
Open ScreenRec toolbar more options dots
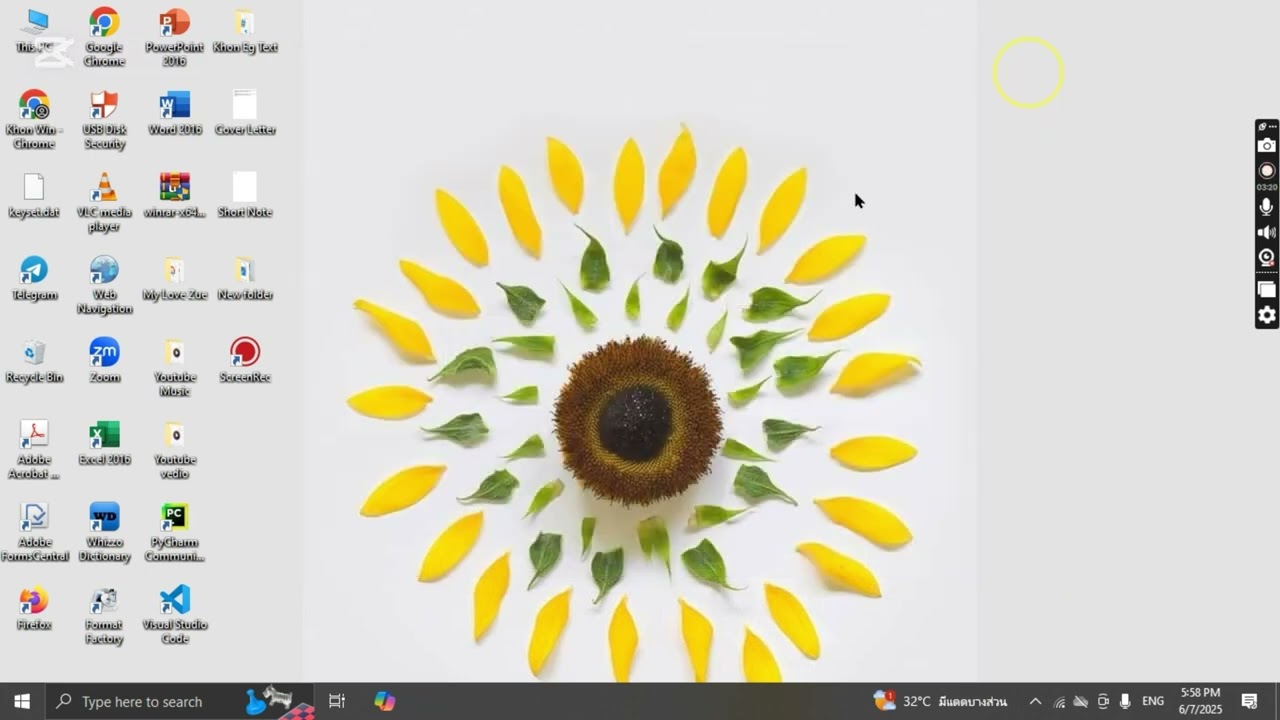click(x=1272, y=127)
